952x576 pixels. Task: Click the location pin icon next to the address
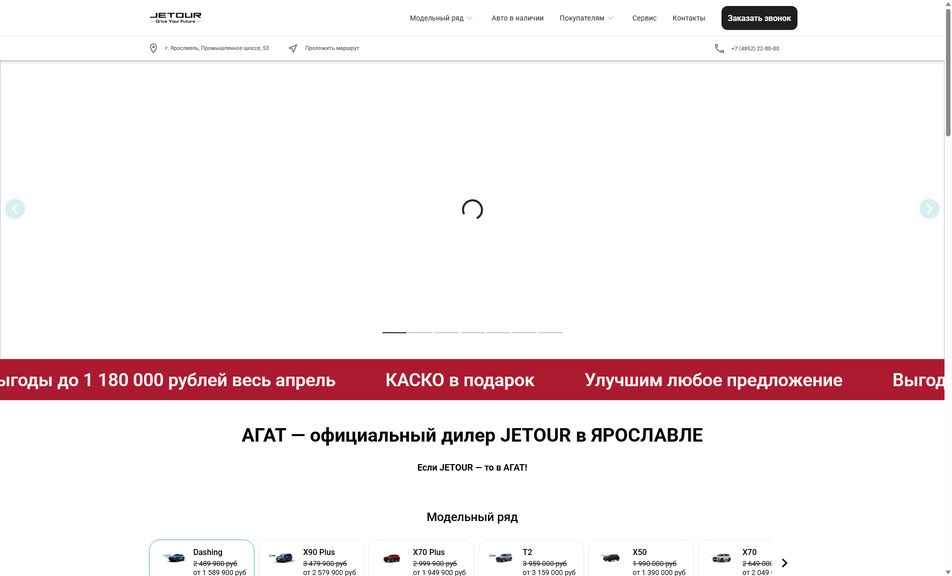pos(154,48)
